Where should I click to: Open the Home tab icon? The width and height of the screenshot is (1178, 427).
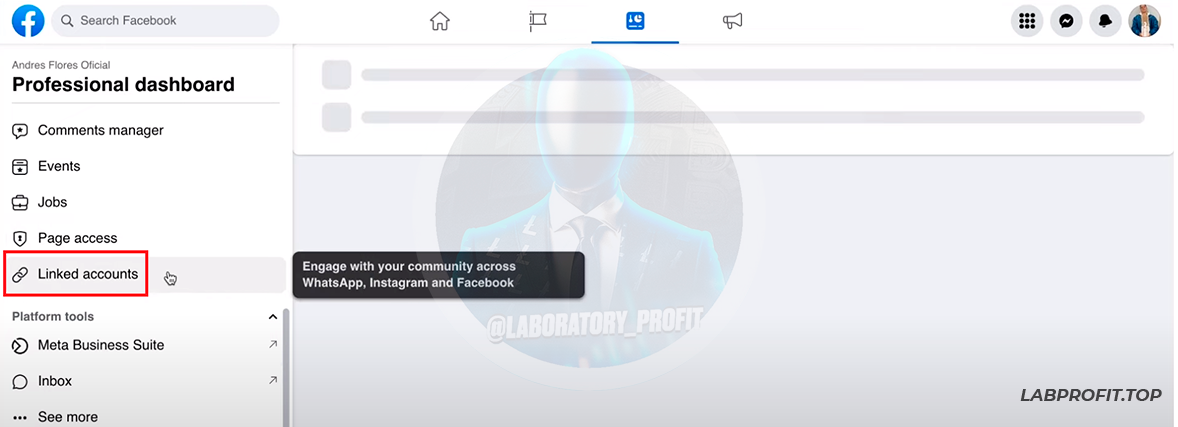click(x=439, y=21)
